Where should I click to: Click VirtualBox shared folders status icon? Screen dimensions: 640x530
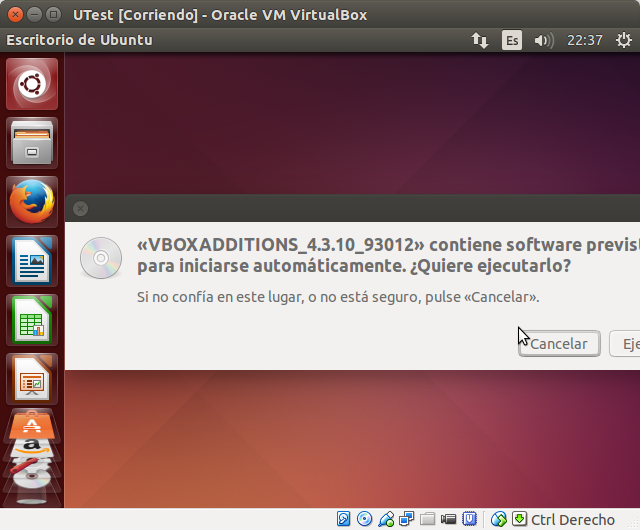pos(427,519)
